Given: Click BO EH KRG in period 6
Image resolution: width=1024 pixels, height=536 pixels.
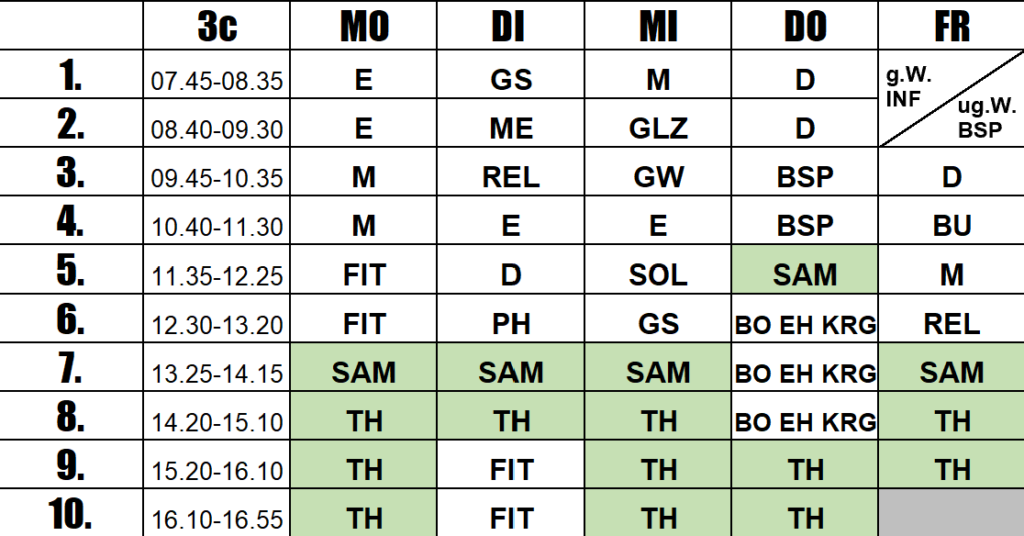Looking at the screenshot, I should pos(805,319).
